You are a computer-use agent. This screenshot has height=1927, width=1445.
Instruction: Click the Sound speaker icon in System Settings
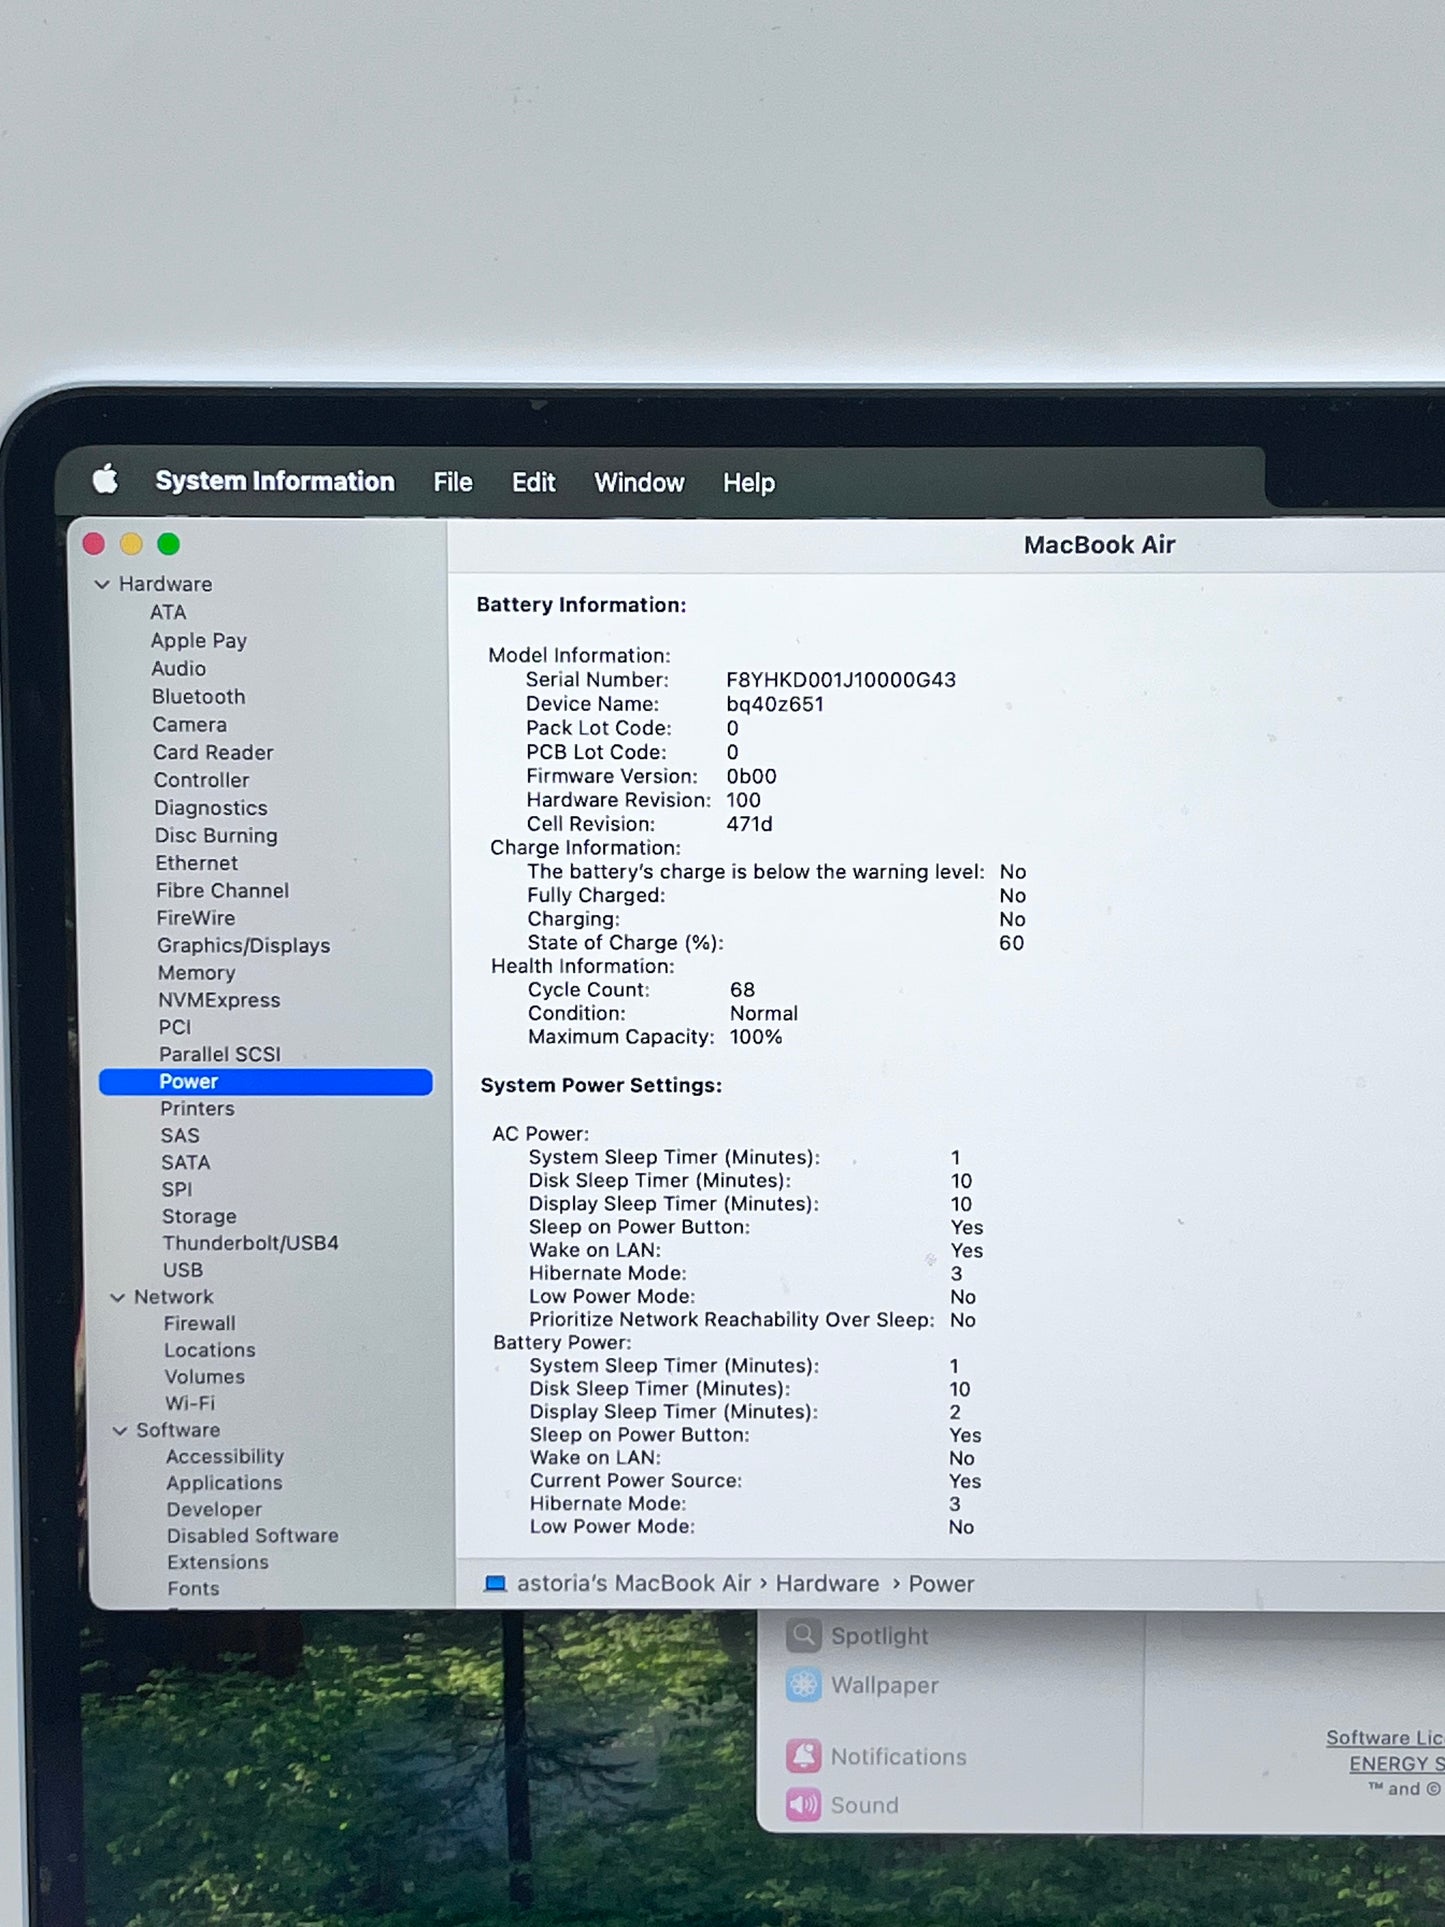coord(803,1805)
